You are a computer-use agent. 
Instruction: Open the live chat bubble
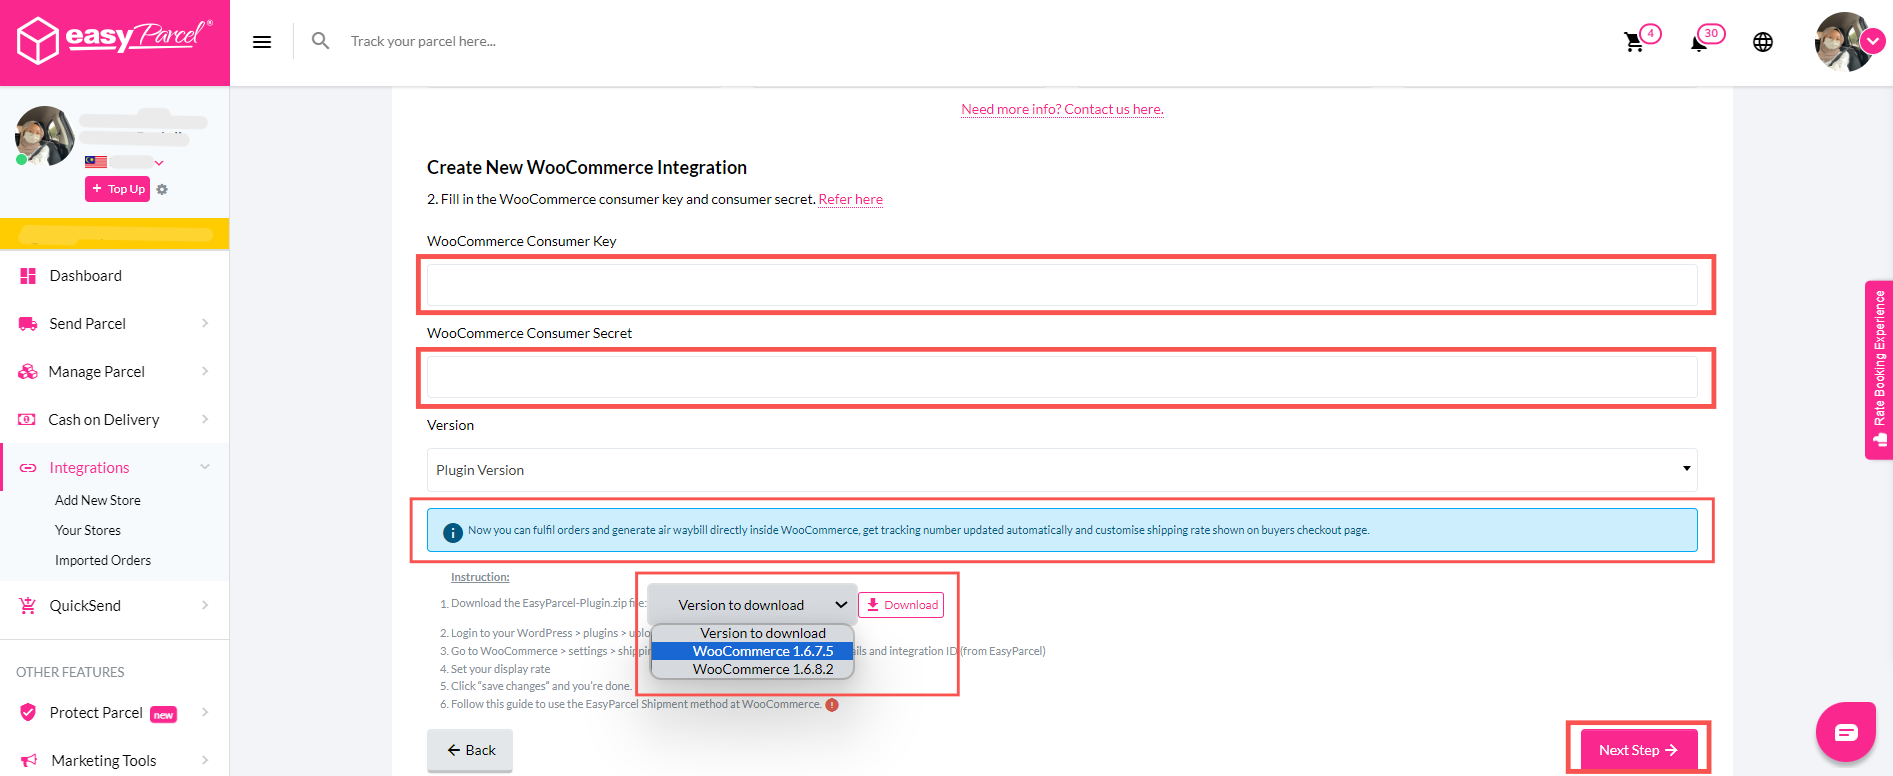(x=1846, y=732)
